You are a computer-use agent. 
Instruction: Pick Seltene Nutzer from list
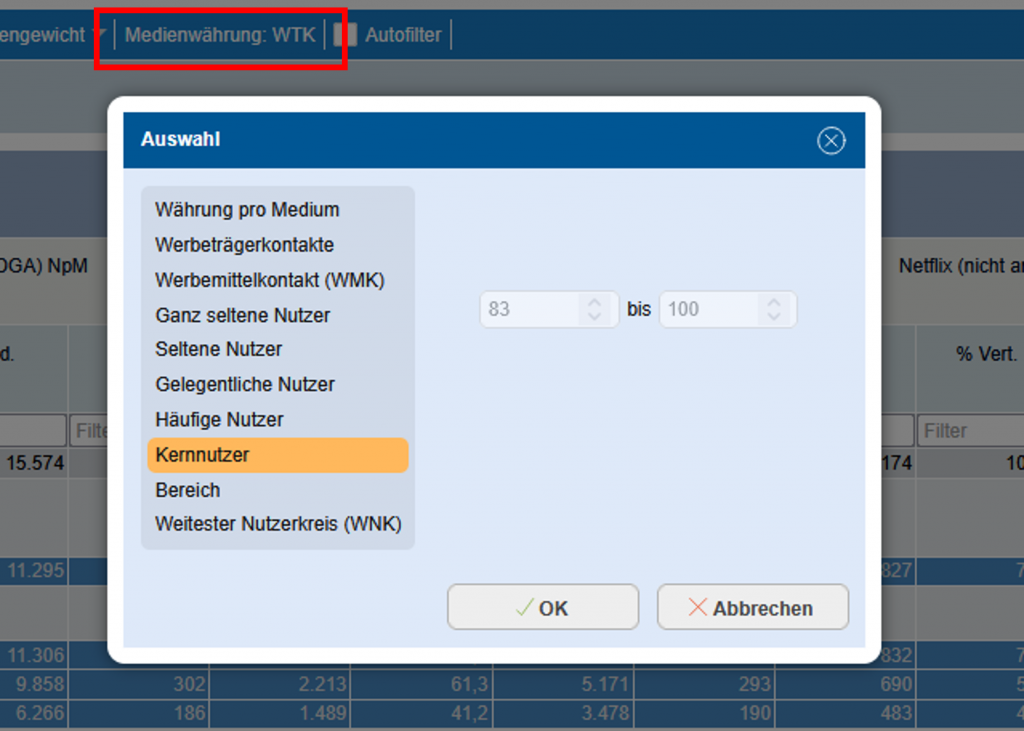[218, 350]
